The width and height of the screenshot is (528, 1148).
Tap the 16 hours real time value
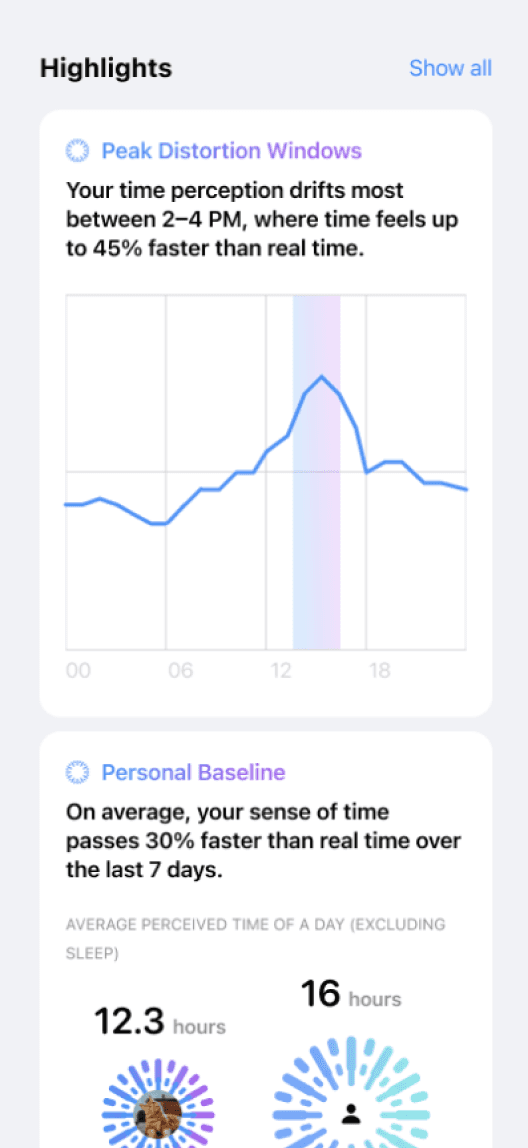coord(351,994)
